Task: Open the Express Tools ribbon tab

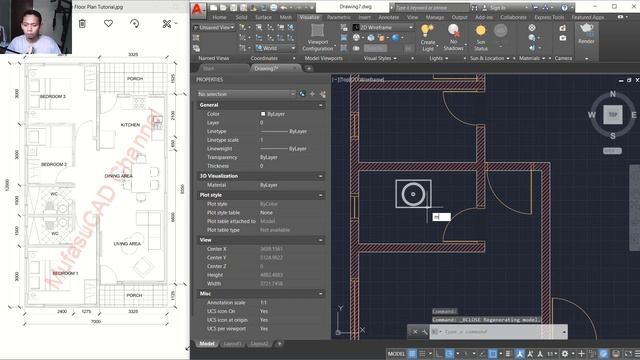Action: pyautogui.click(x=549, y=17)
